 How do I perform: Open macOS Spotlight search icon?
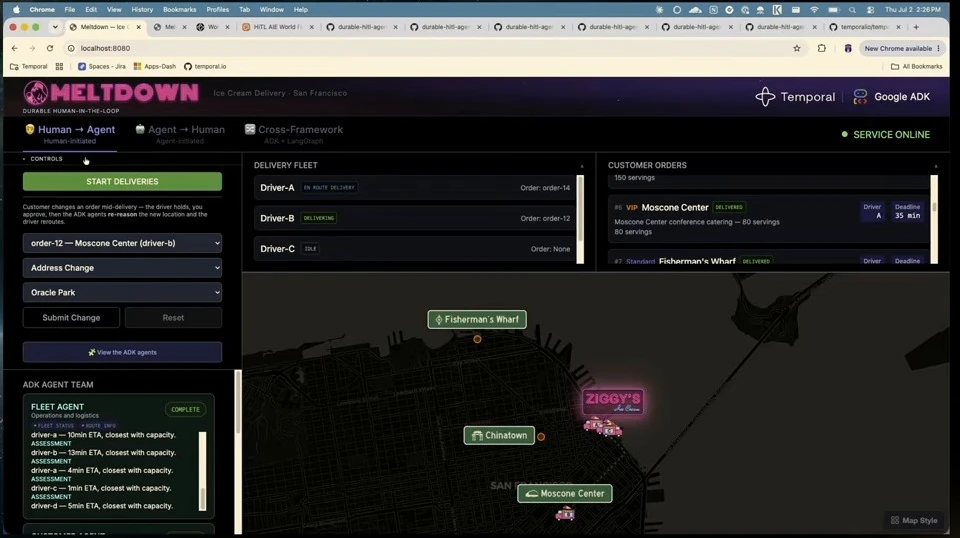tap(852, 10)
